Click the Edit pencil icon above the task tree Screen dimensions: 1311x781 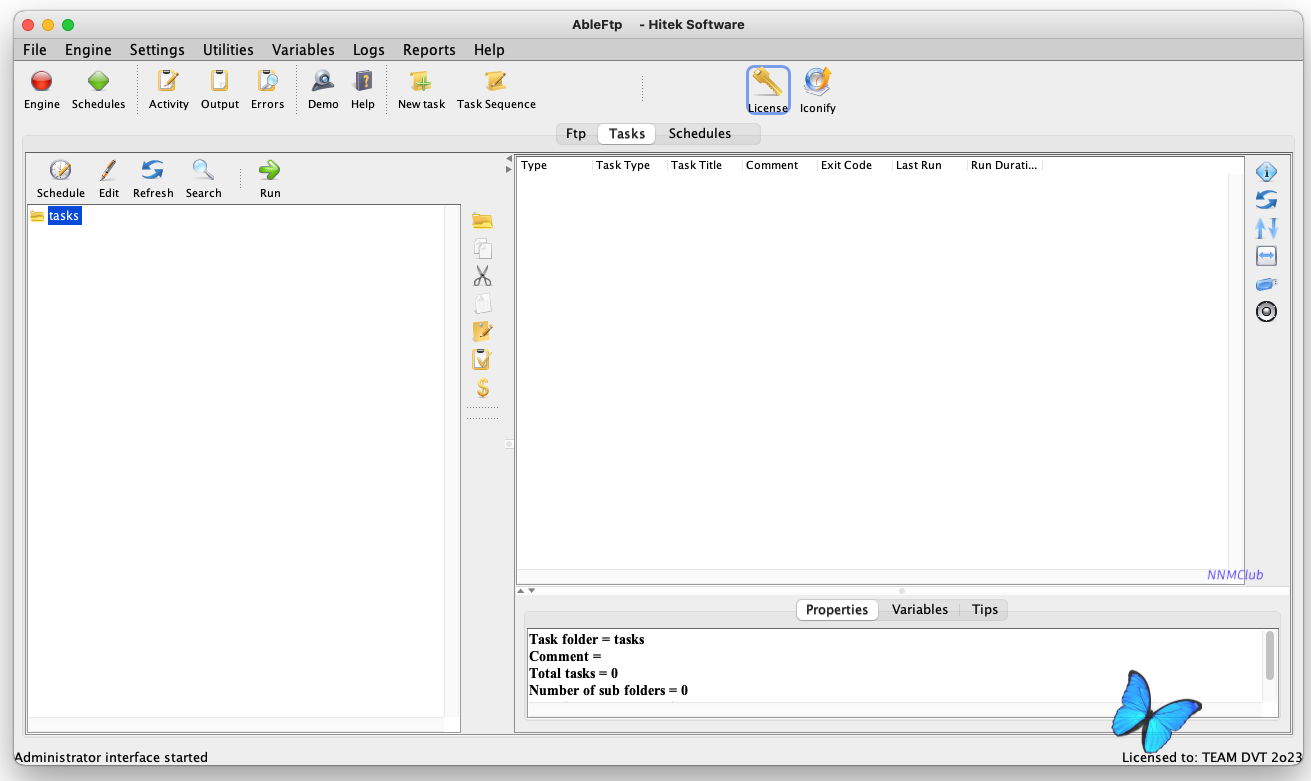point(109,170)
